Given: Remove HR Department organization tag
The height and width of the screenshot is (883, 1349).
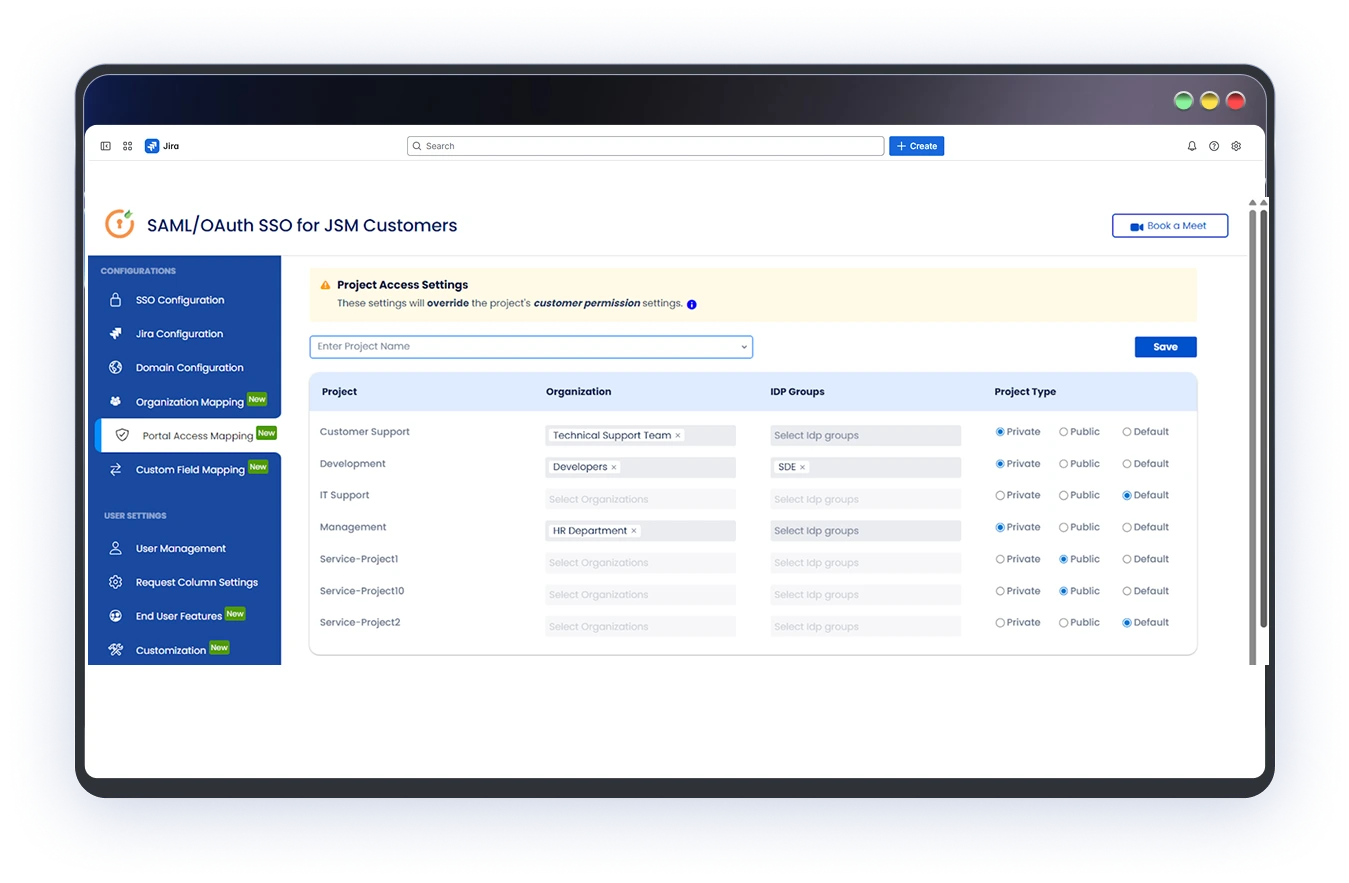Looking at the screenshot, I should coord(634,531).
